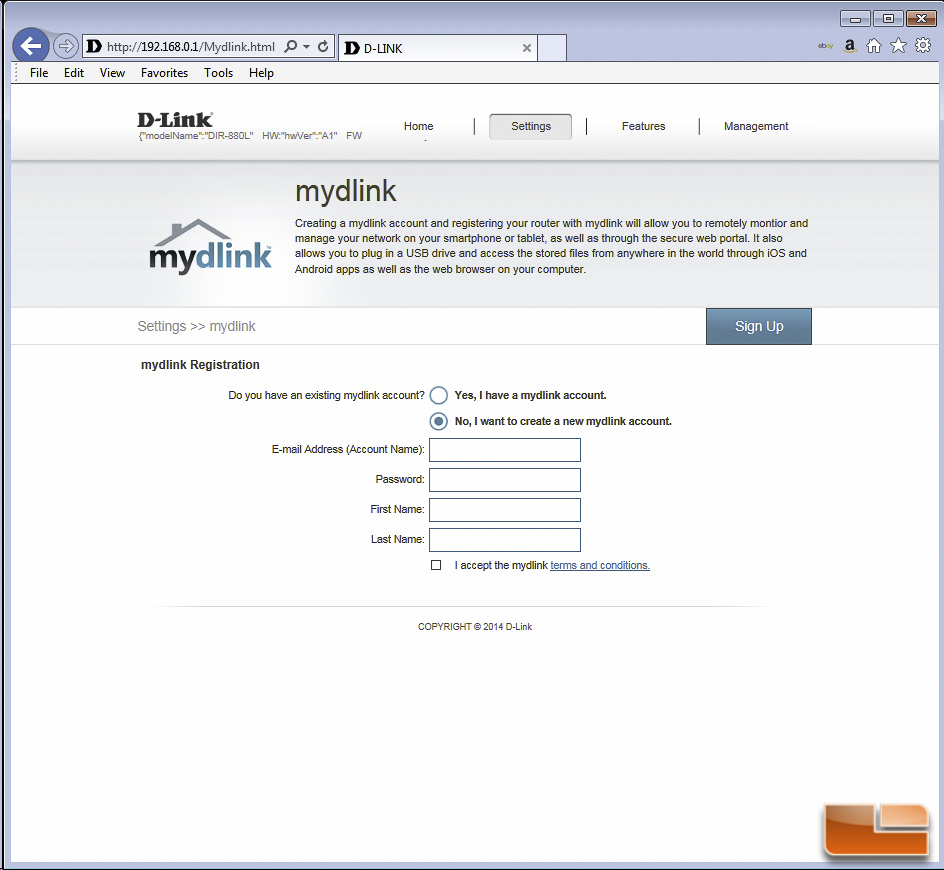Check the accept terms checkbox
This screenshot has height=870, width=944.
coord(436,565)
